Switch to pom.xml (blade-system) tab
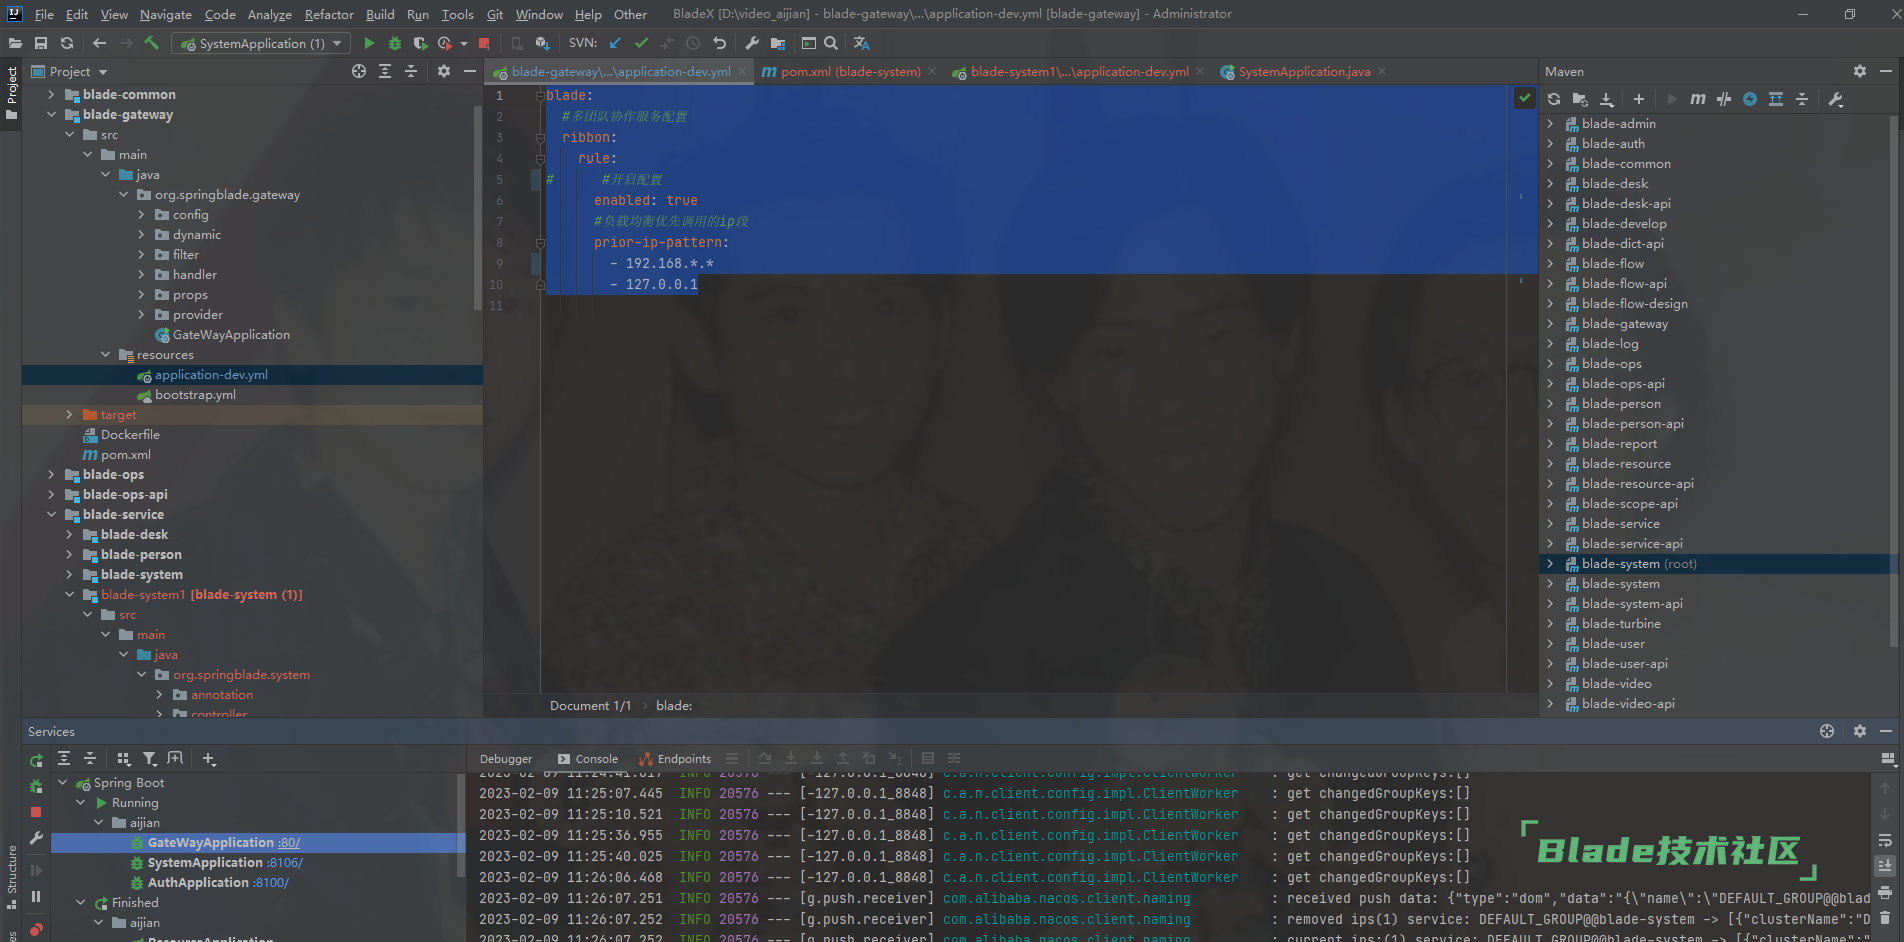 pos(850,71)
